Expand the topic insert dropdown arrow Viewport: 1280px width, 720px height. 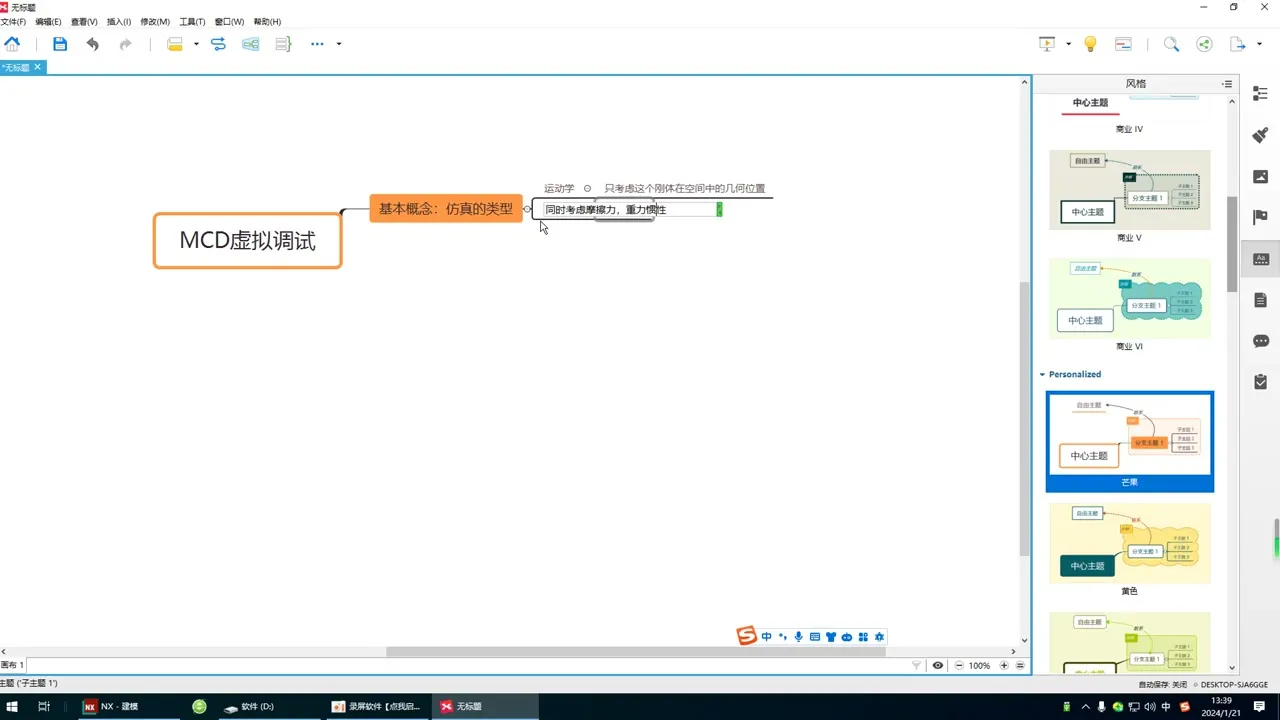[x=196, y=44]
